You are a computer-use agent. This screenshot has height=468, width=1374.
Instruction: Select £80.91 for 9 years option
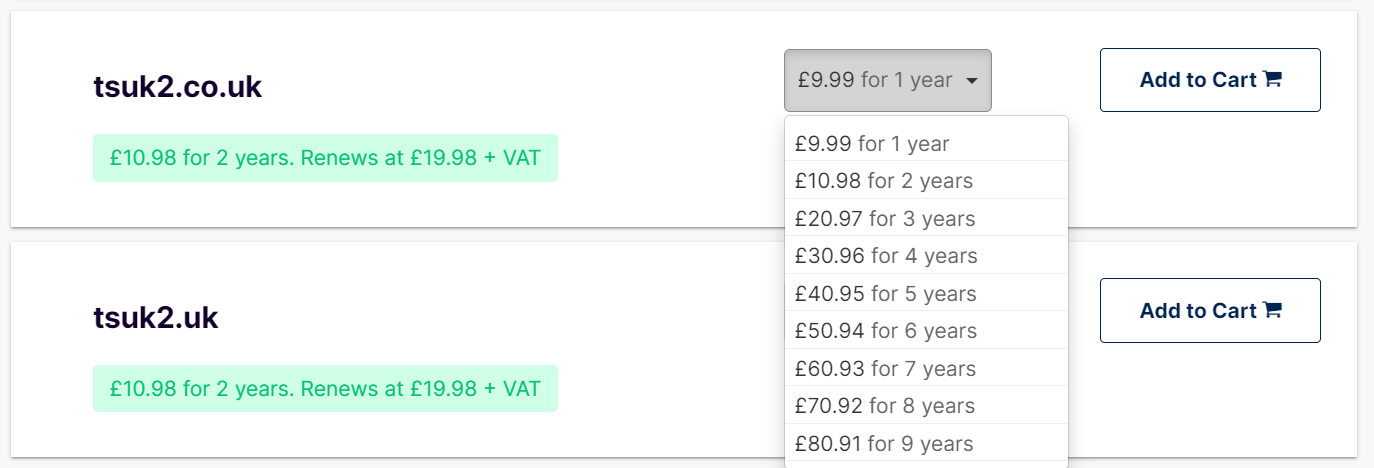(926, 443)
